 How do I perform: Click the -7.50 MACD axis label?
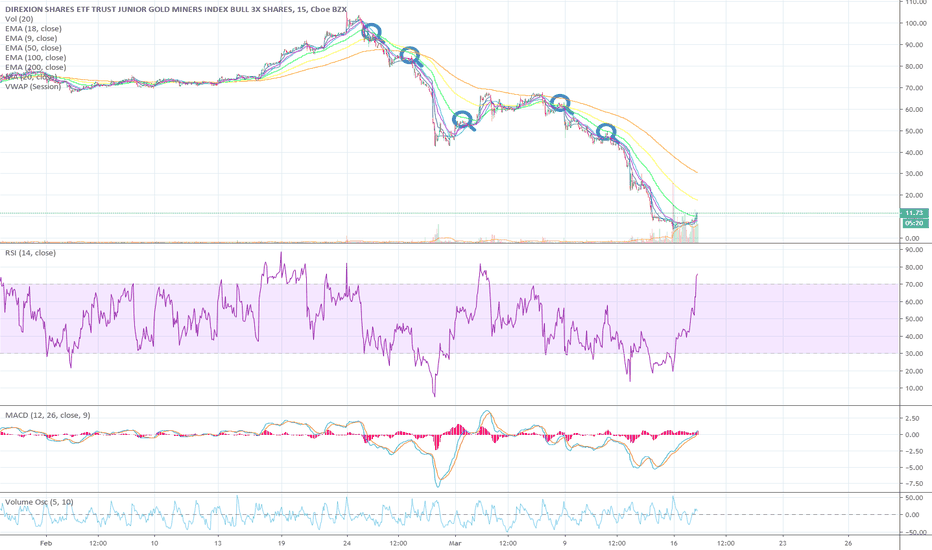[915, 484]
